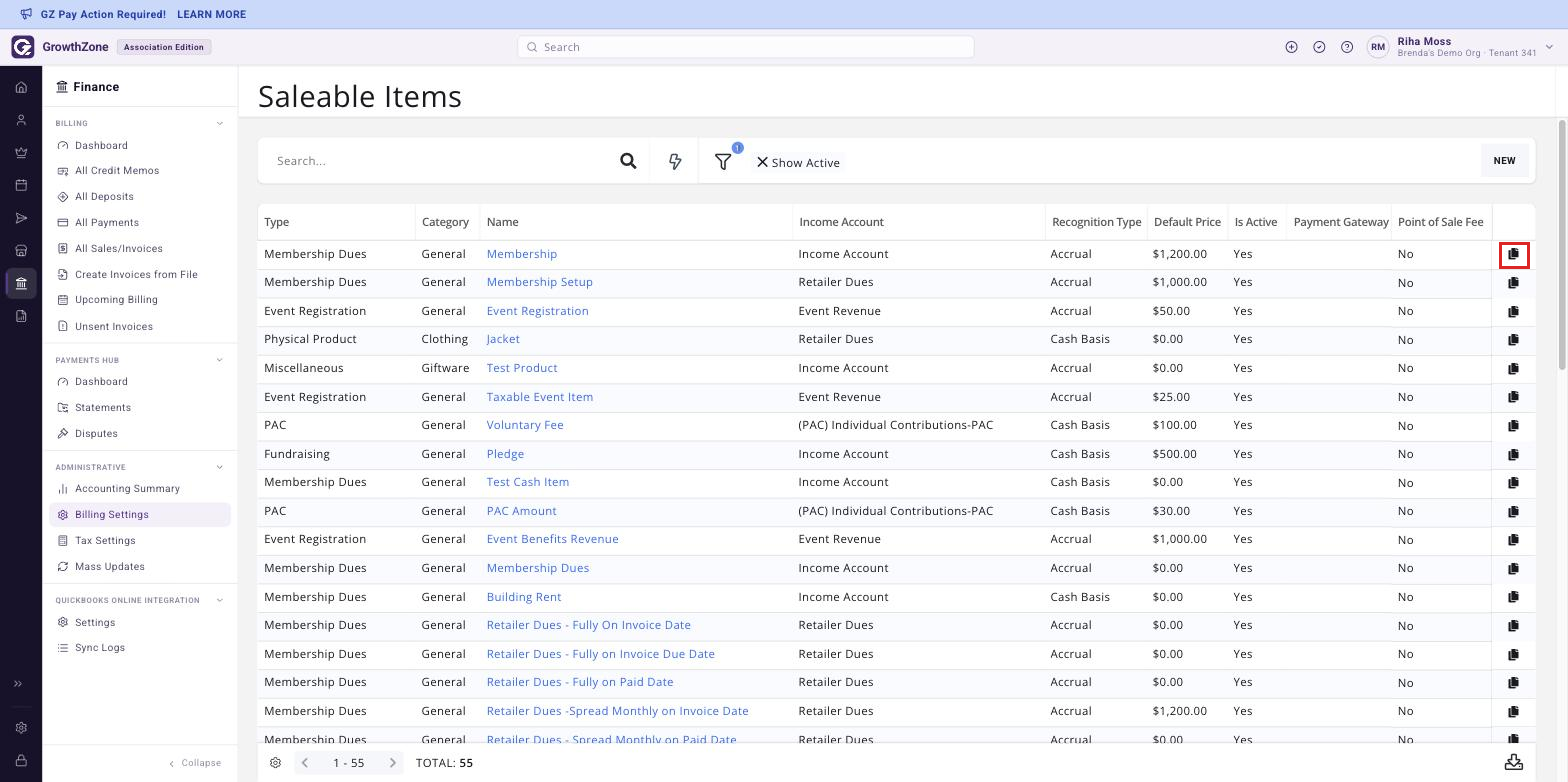
Task: Focus the global Search field
Action: coord(745,47)
